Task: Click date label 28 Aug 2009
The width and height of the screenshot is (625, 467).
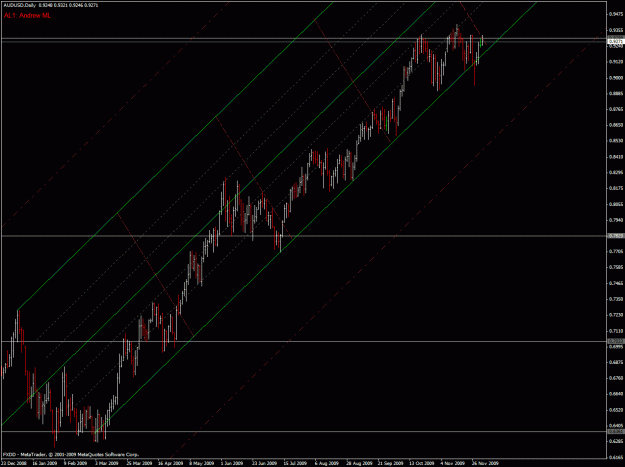Action: [x=359, y=463]
